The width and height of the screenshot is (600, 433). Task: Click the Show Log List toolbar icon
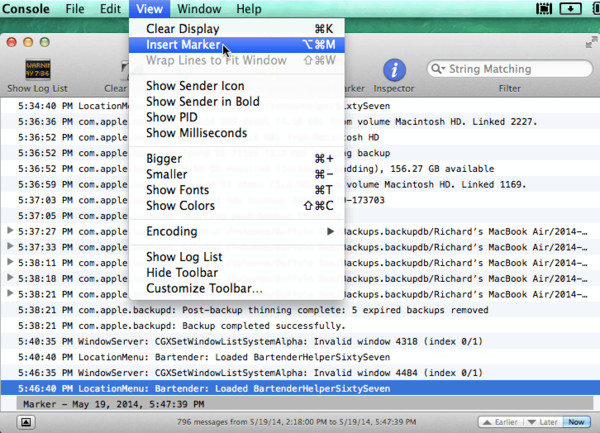38,69
